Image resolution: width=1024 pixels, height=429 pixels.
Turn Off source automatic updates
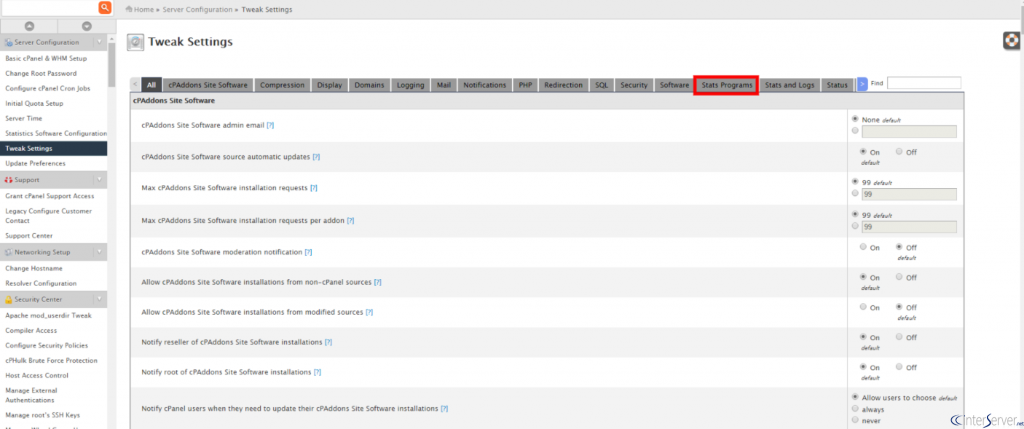coord(899,151)
